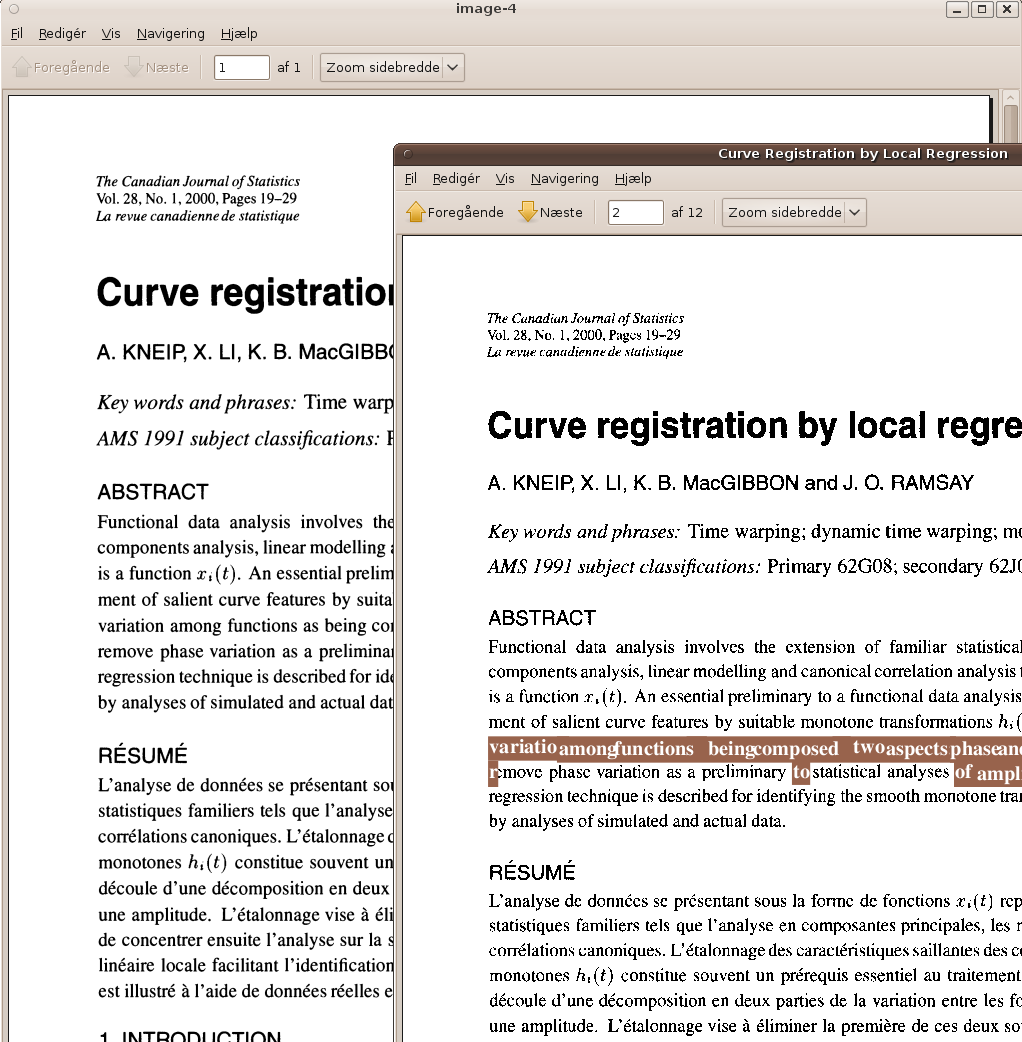Click the Næste down-arrow in Curve Registration window
Image resolution: width=1022 pixels, height=1042 pixels.
coord(528,212)
